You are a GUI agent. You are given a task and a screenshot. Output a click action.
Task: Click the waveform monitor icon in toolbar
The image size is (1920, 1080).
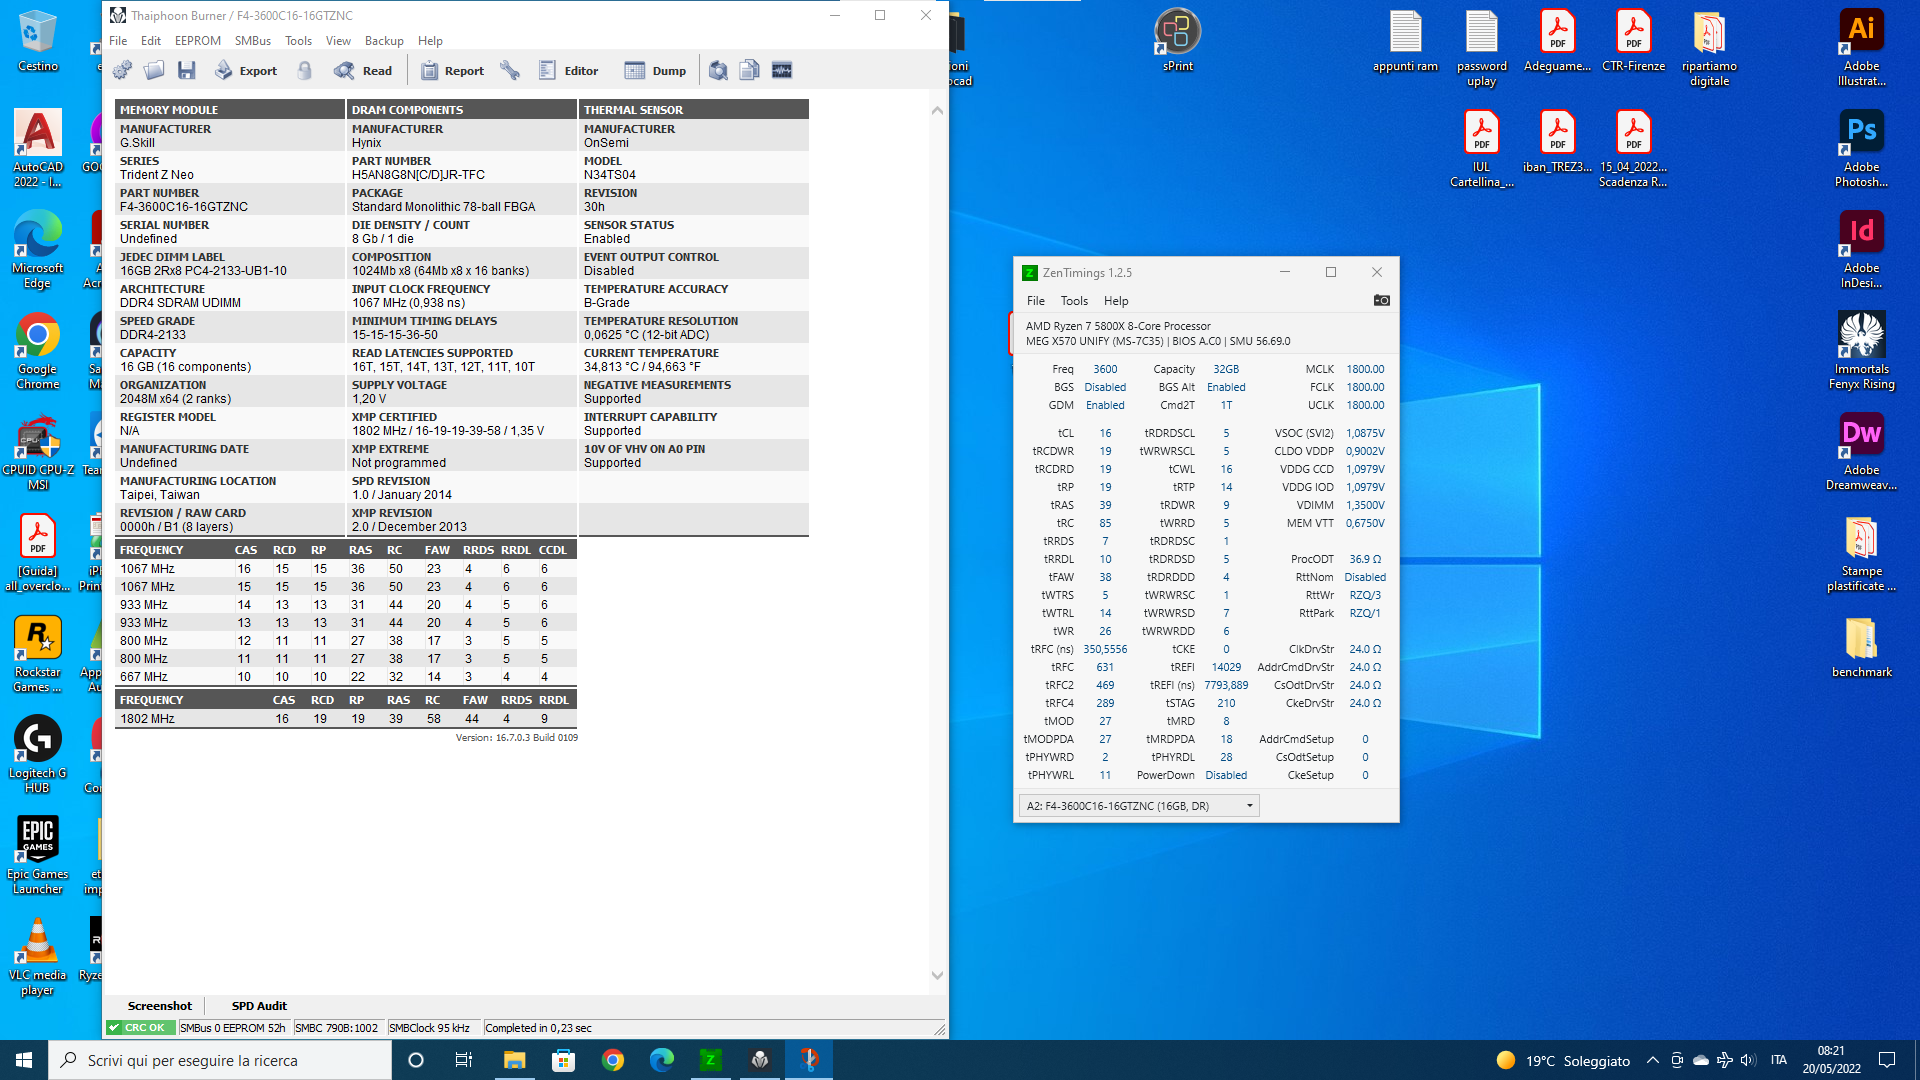(x=782, y=70)
